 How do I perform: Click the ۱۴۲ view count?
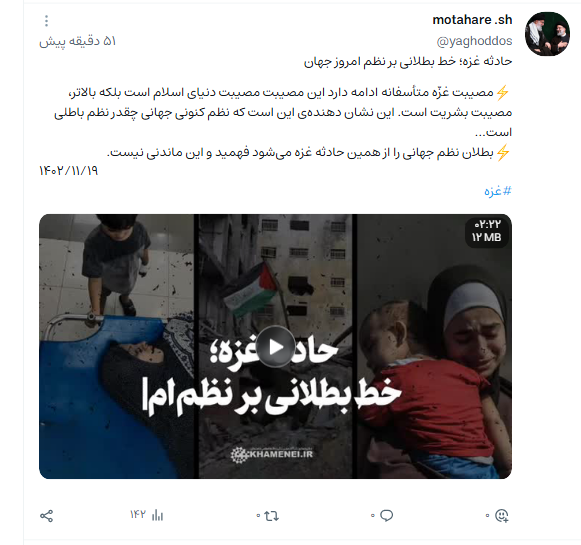137,515
